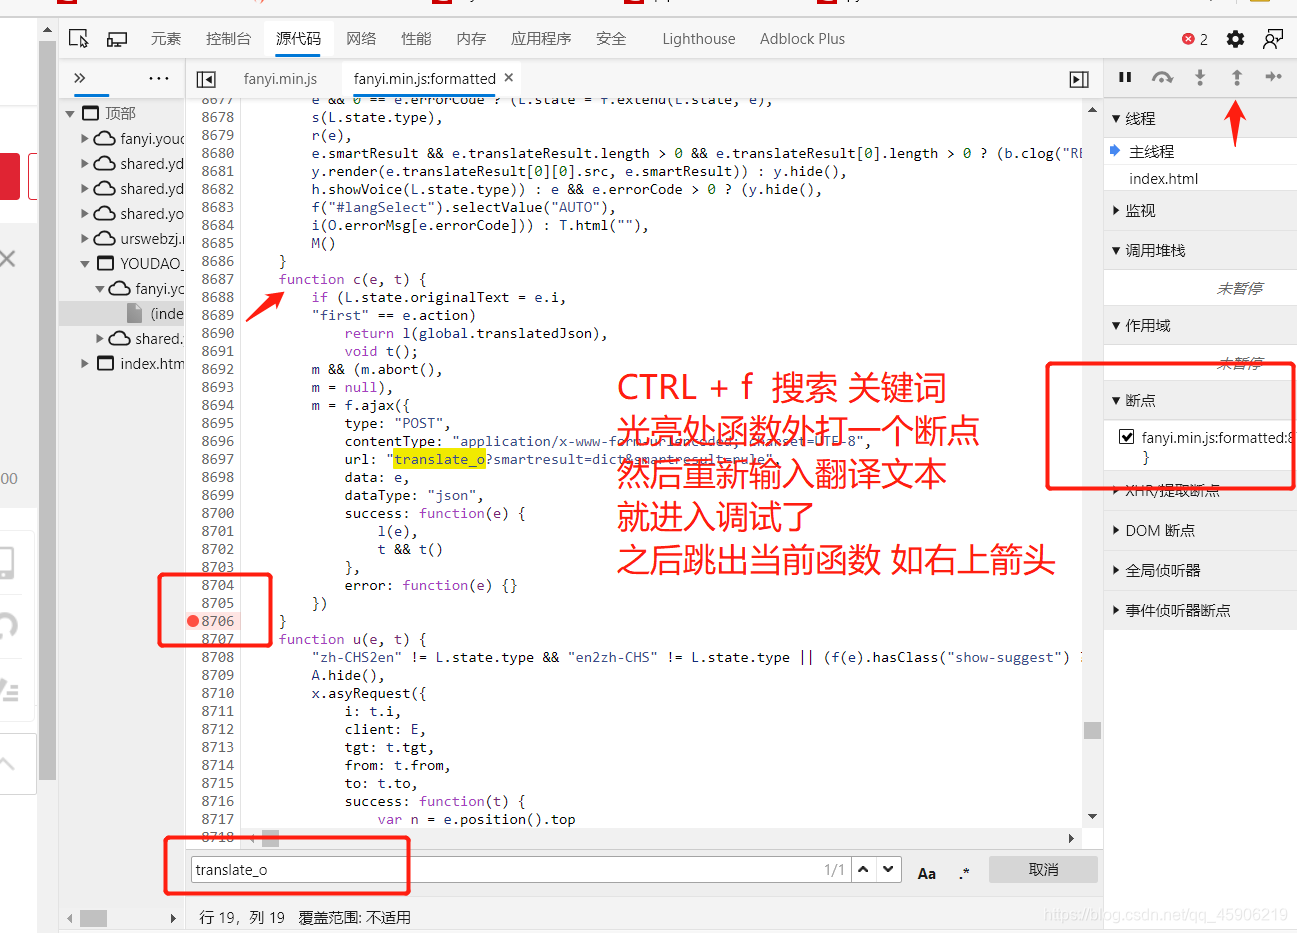The image size is (1297, 933).
Task: Open the 安全 Security tab
Action: point(611,39)
